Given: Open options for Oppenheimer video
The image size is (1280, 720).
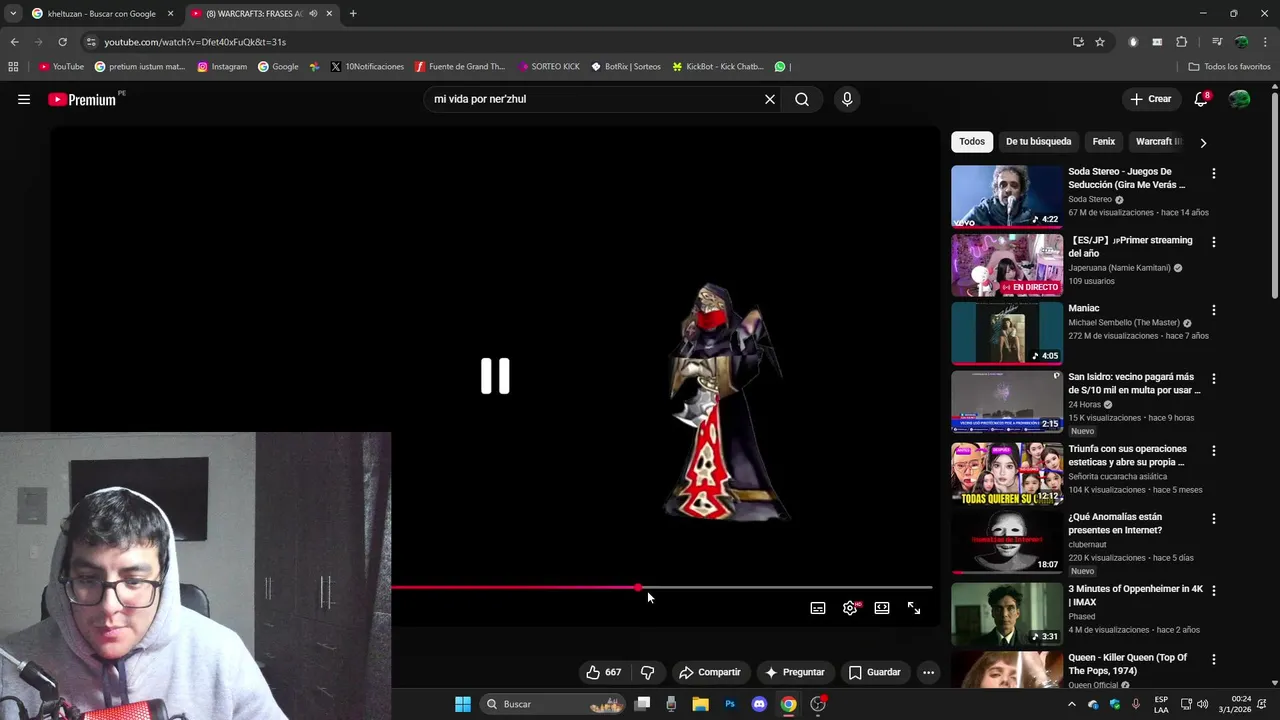Looking at the screenshot, I should tap(1214, 591).
